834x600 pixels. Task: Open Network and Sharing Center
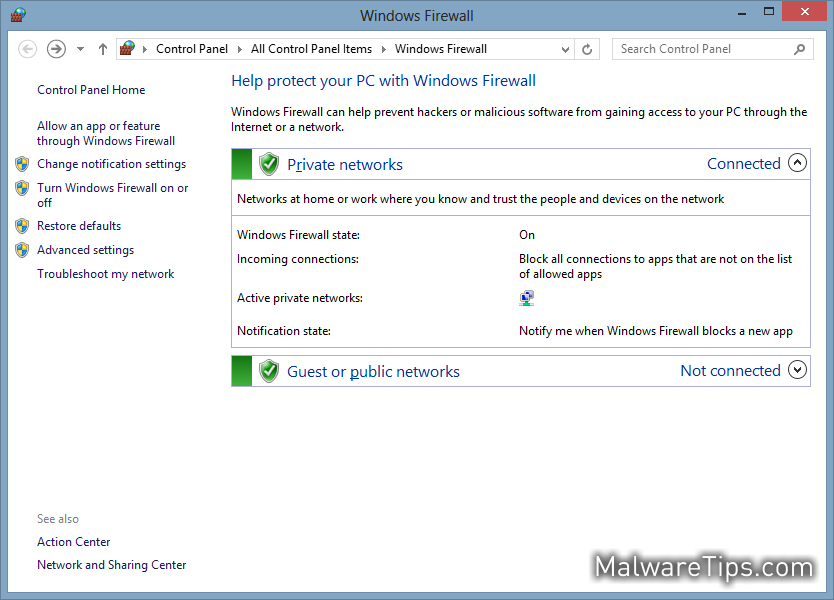(111, 565)
